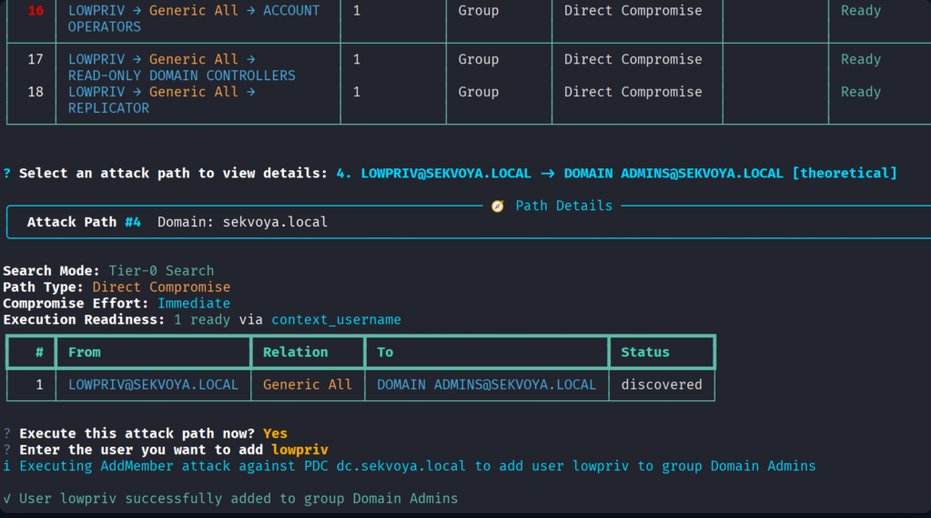The width and height of the screenshot is (931, 518).
Task: Click the Yes answer to execute prompt
Action: point(275,434)
